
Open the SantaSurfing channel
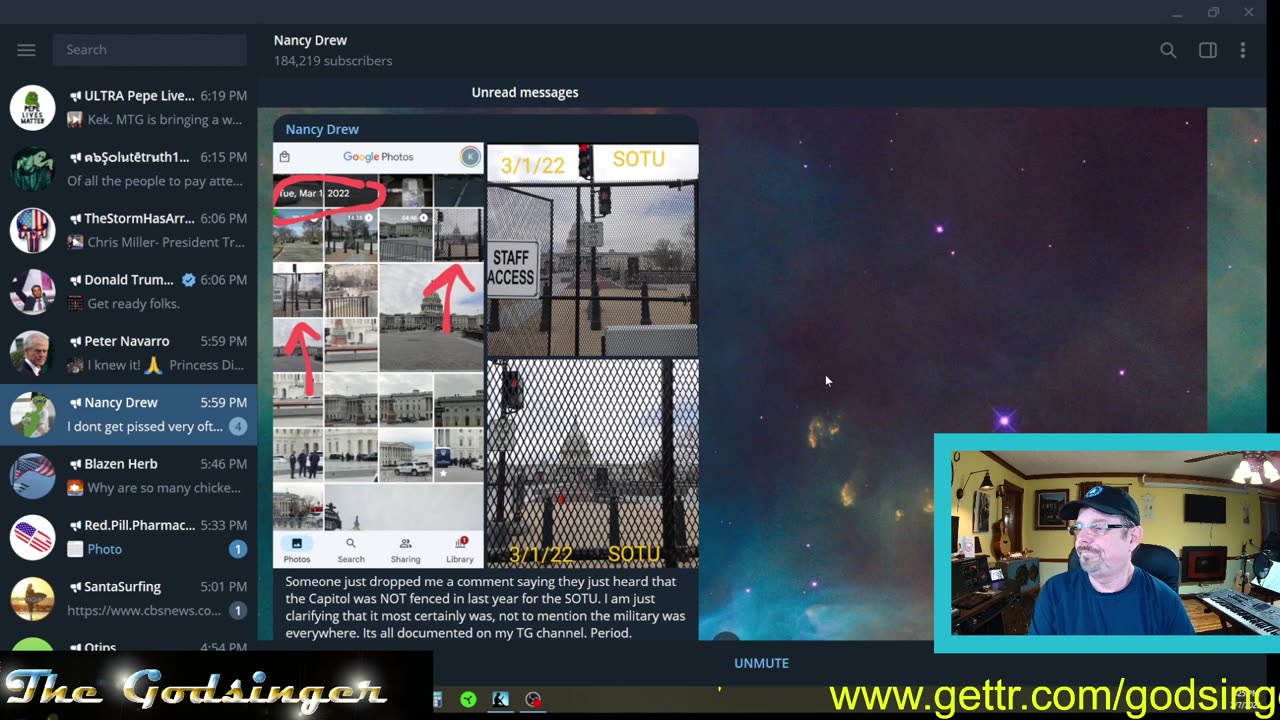click(128, 598)
